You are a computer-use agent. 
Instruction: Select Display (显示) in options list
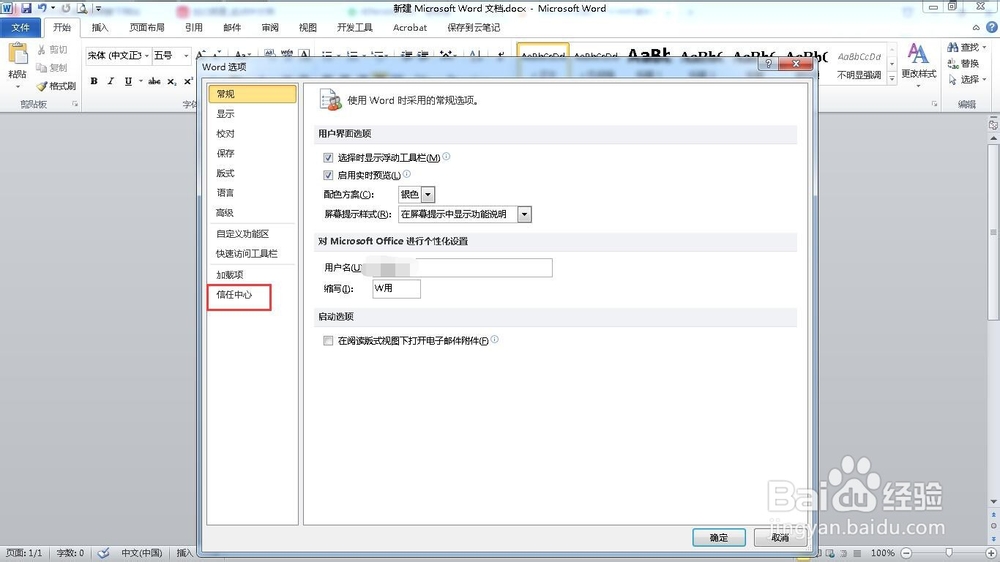pyautogui.click(x=253, y=114)
